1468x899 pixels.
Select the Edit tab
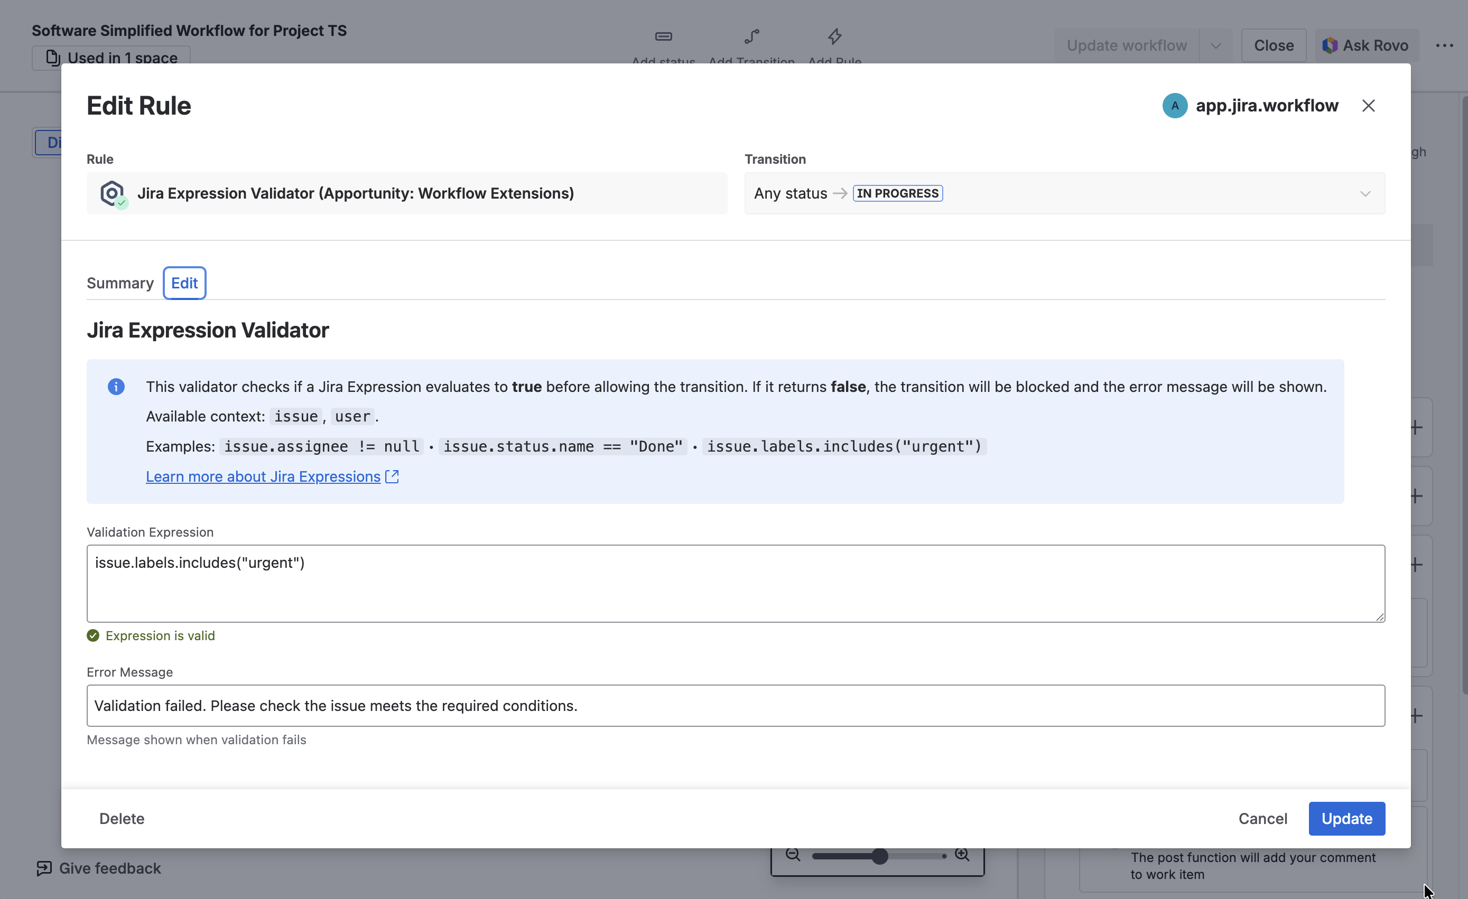click(x=184, y=283)
